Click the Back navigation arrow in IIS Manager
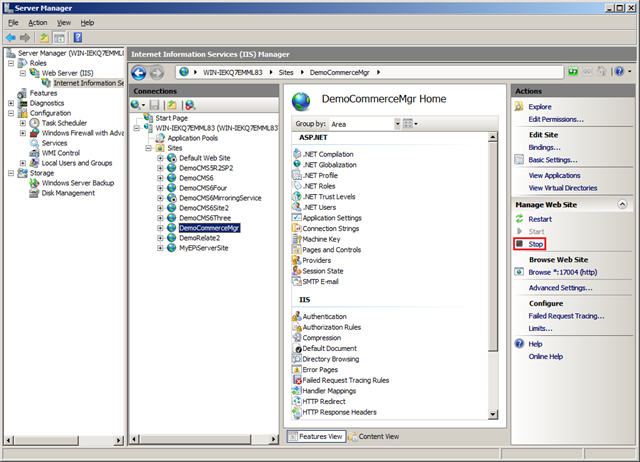Viewport: 640px width, 462px height. pos(139,72)
